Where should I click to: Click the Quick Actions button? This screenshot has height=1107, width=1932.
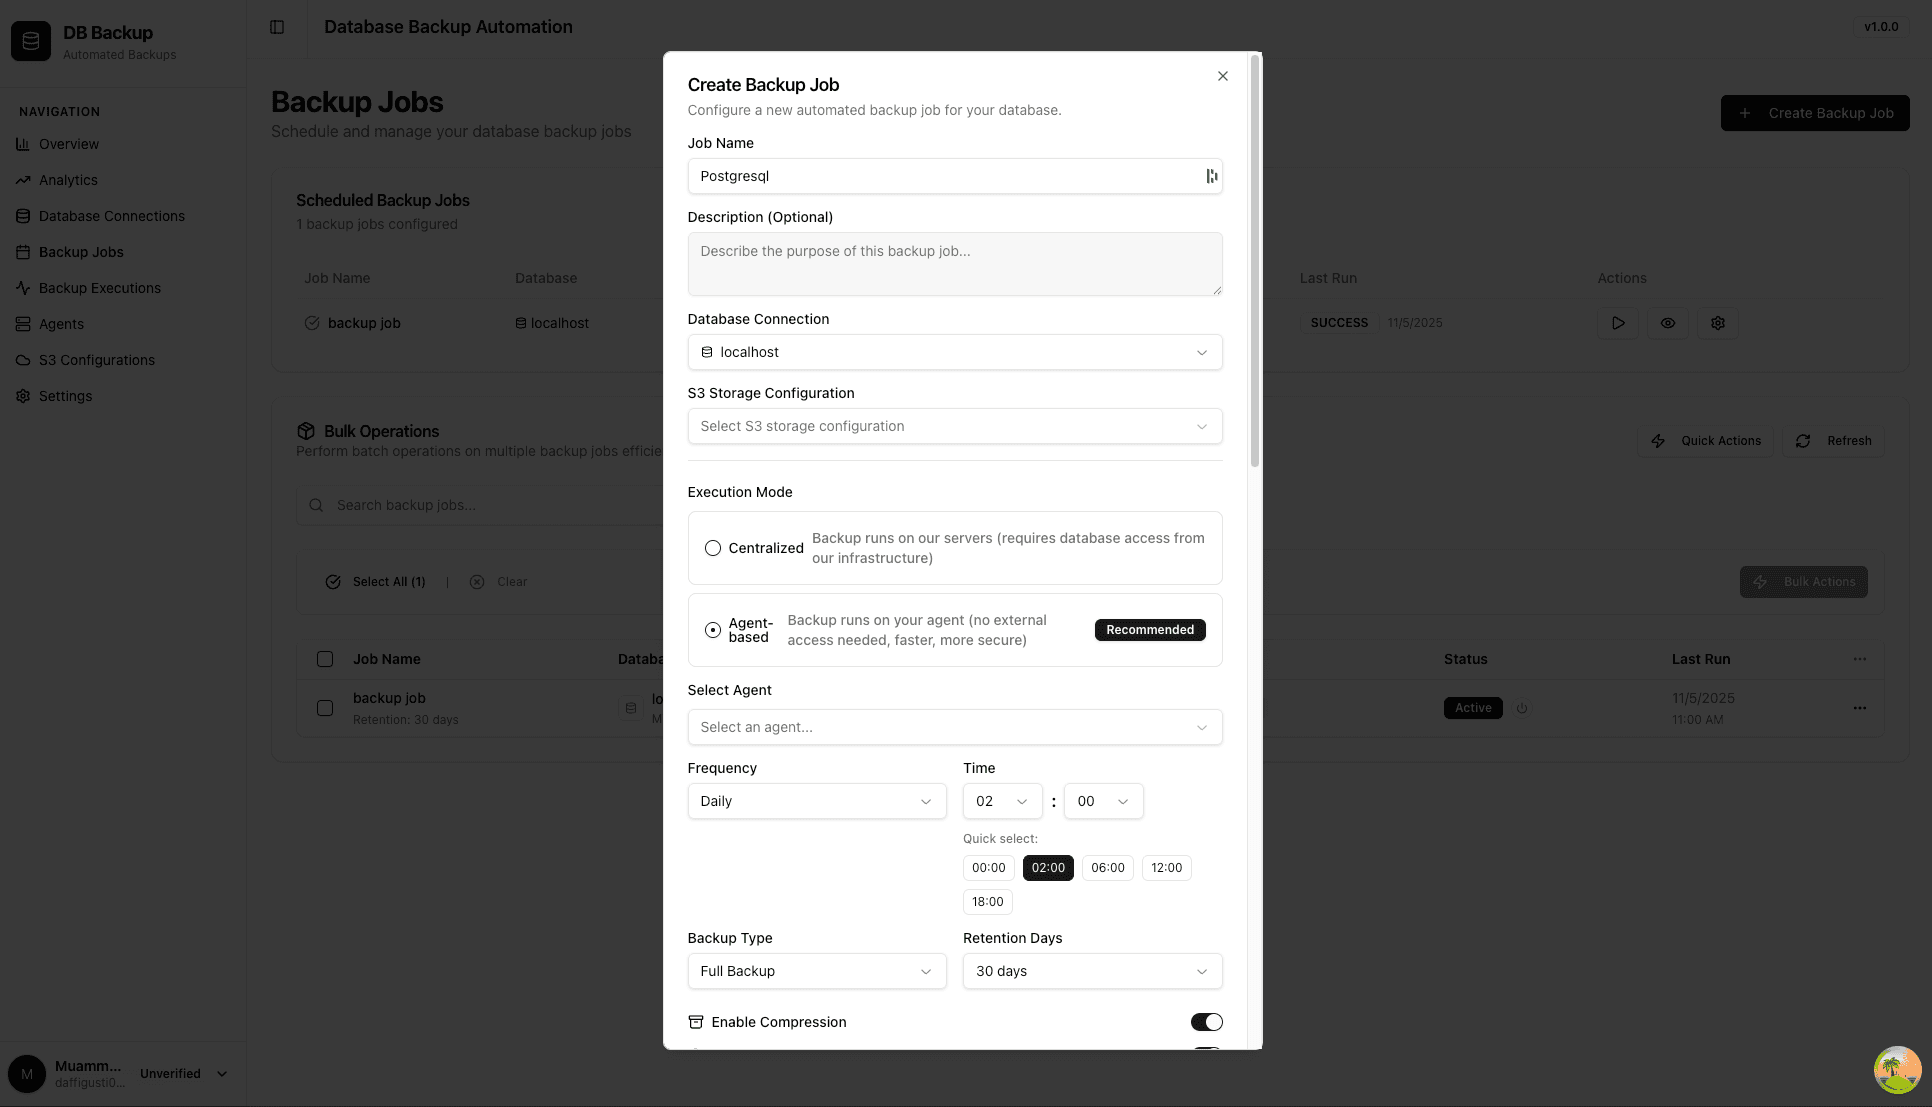[x=1706, y=440]
